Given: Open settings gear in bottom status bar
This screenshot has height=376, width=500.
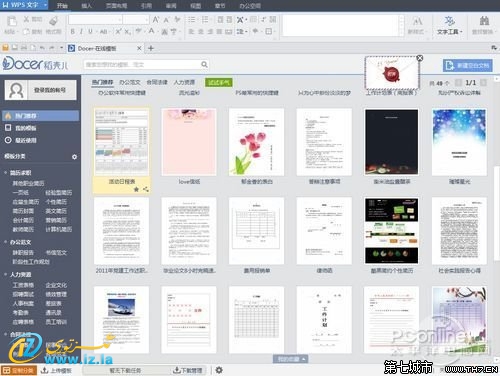Looking at the screenshot, I should pyautogui.click(x=219, y=370).
